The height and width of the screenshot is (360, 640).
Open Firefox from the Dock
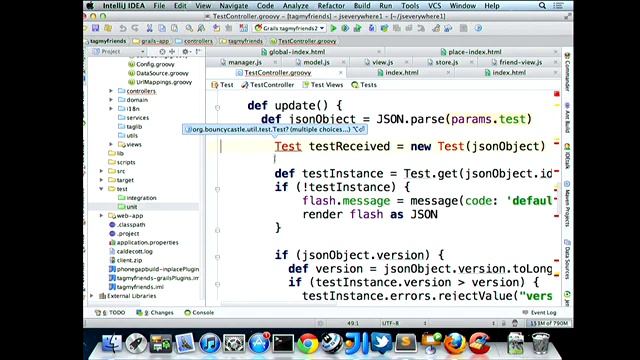455,343
